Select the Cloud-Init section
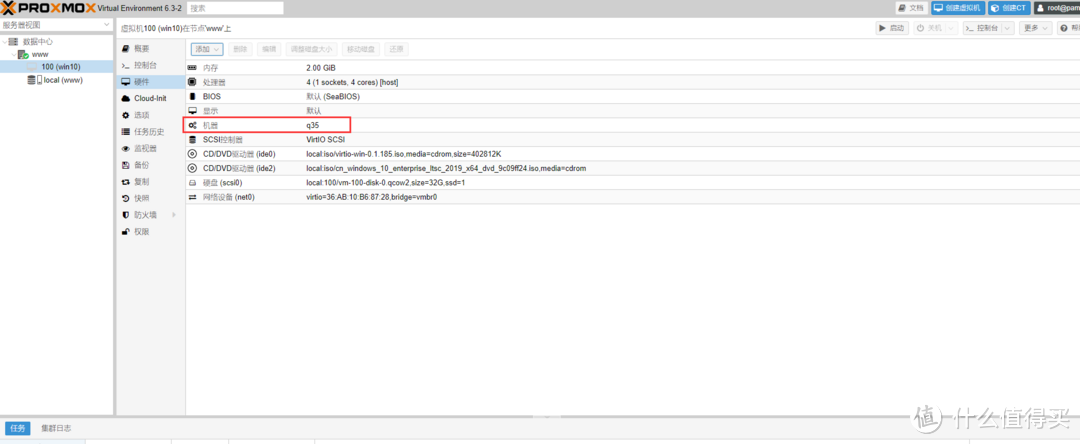The height and width of the screenshot is (444, 1080). [x=149, y=98]
